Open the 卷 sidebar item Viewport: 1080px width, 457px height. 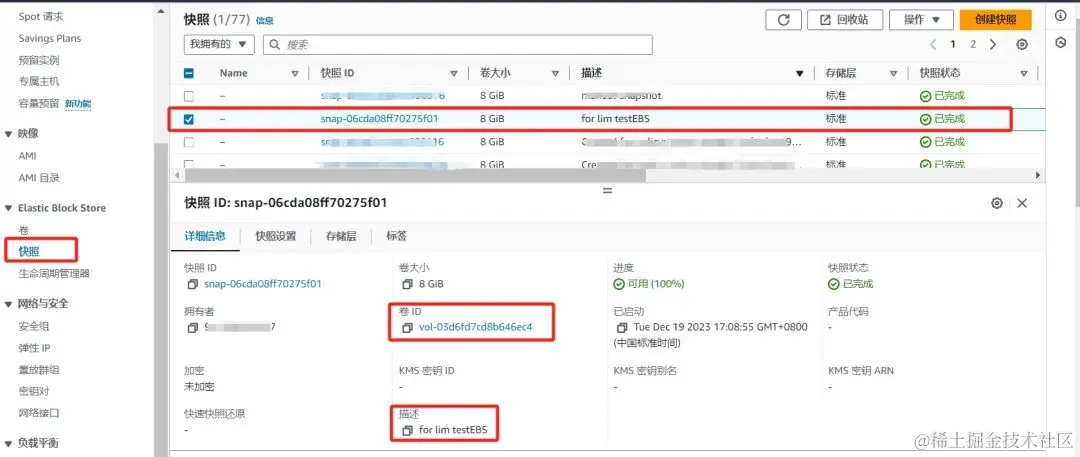[23, 230]
